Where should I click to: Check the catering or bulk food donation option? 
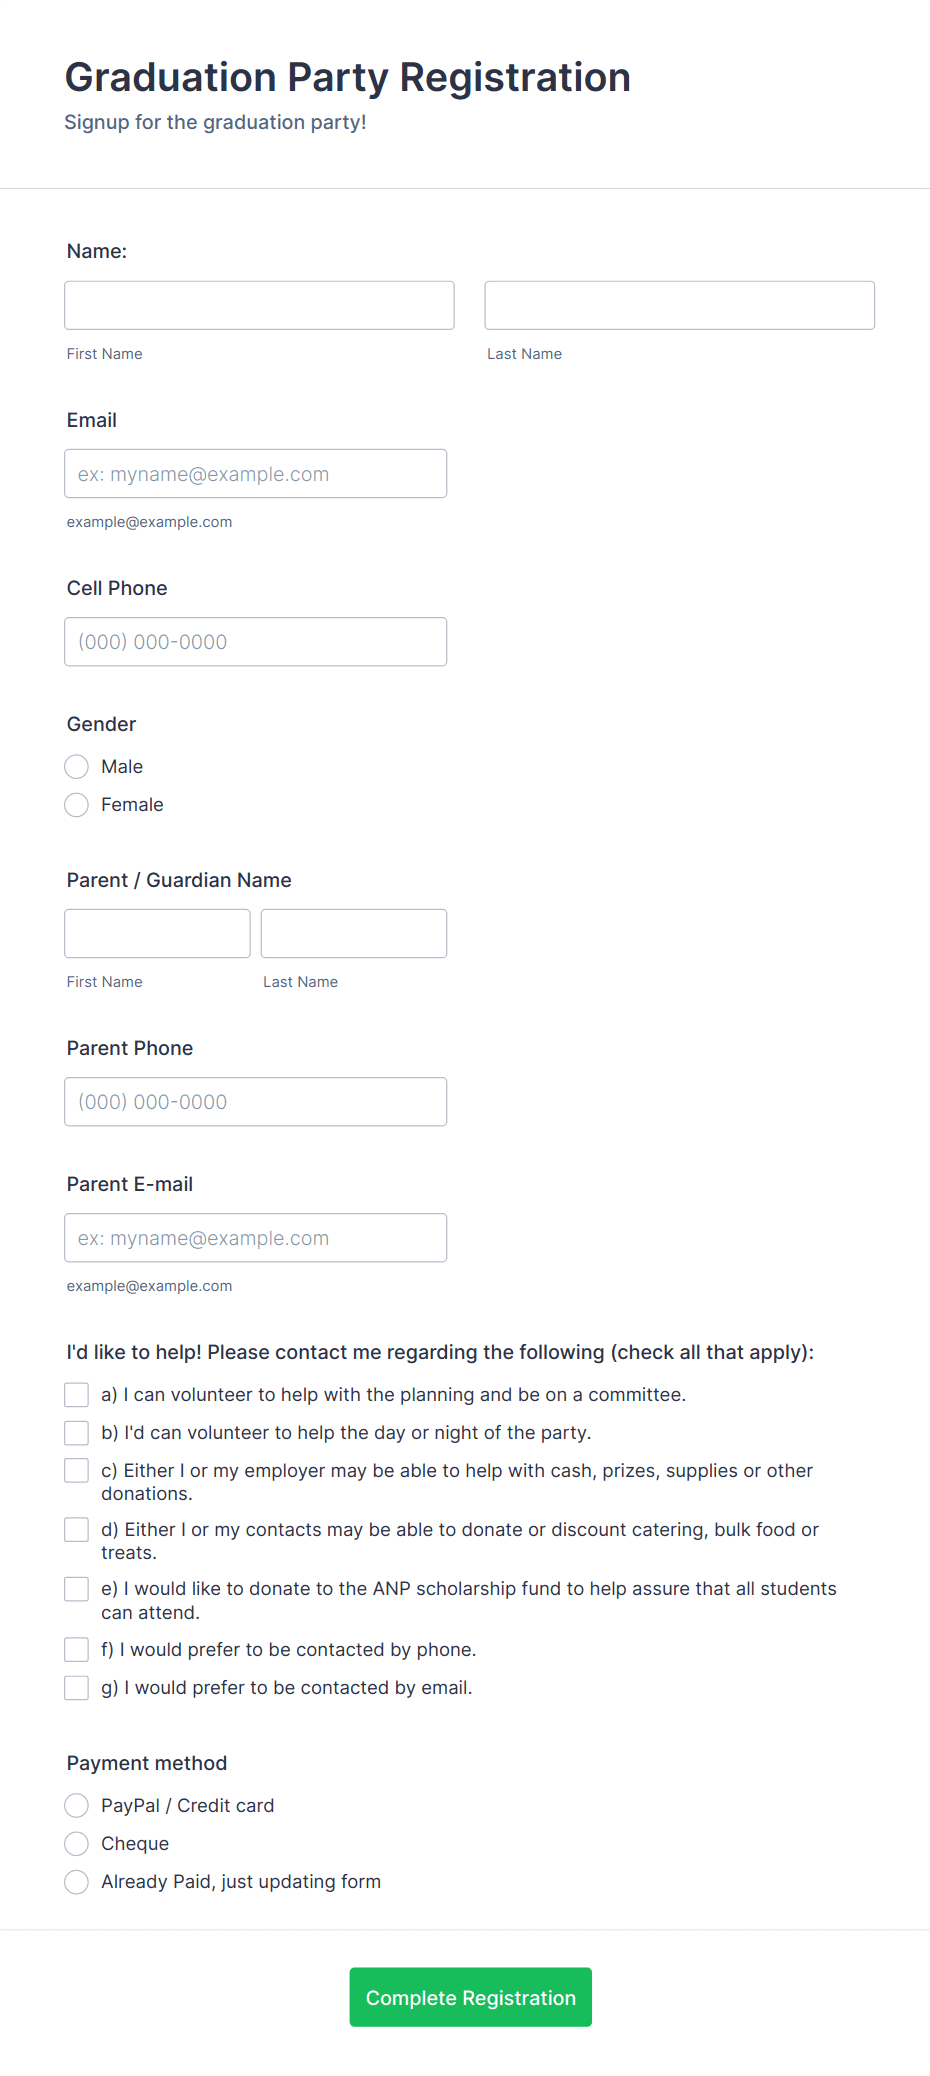[76, 1529]
